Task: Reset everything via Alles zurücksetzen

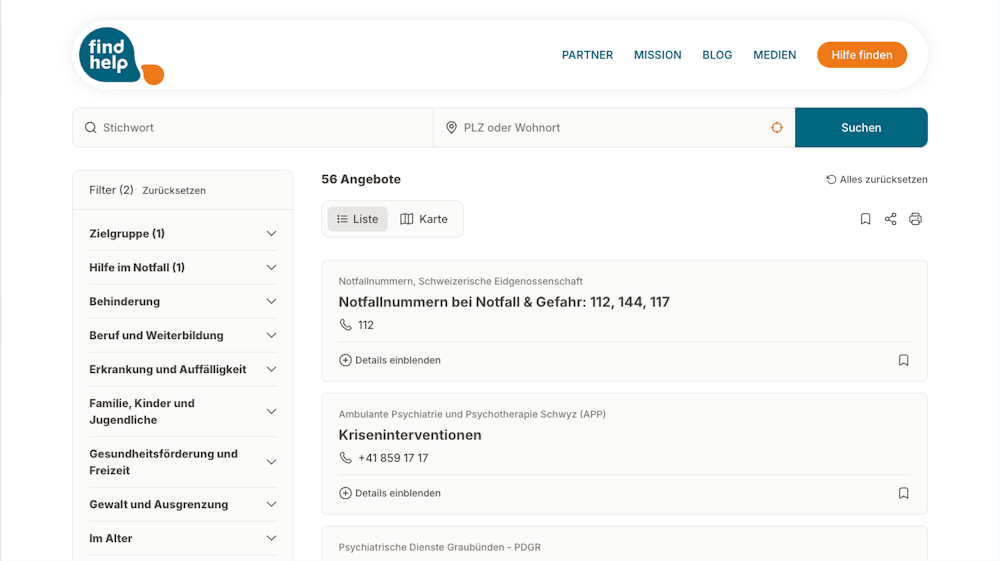Action: pos(876,180)
